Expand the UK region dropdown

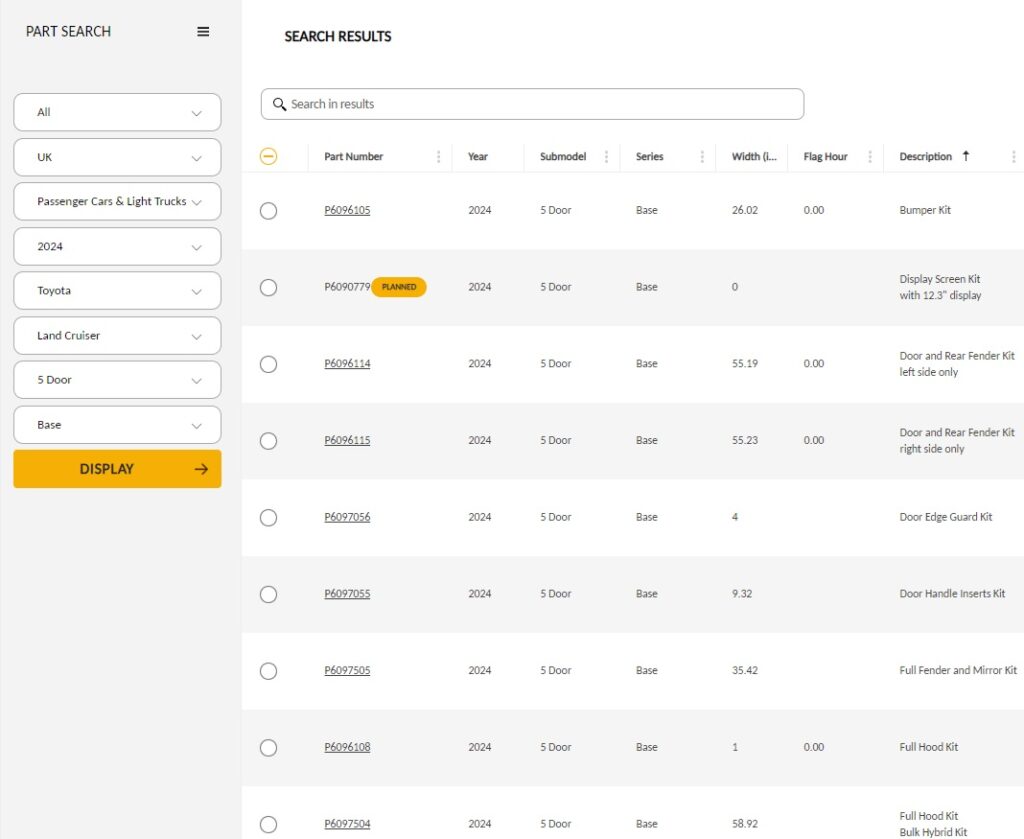point(117,157)
